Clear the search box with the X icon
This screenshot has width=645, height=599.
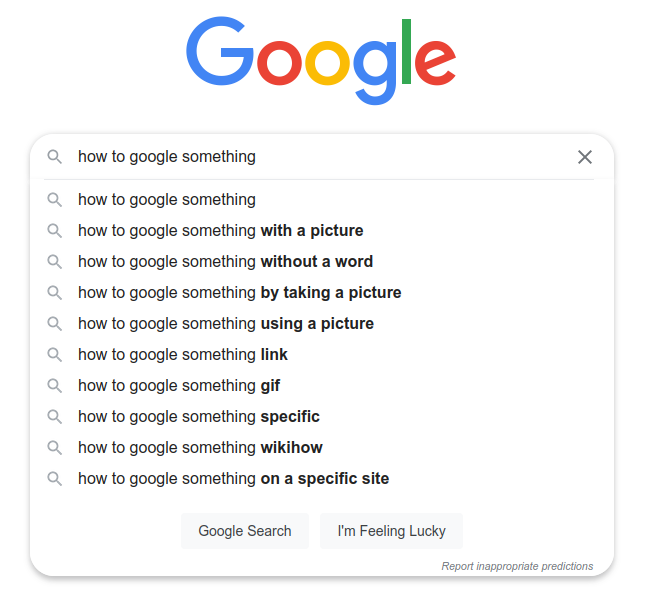coord(585,157)
